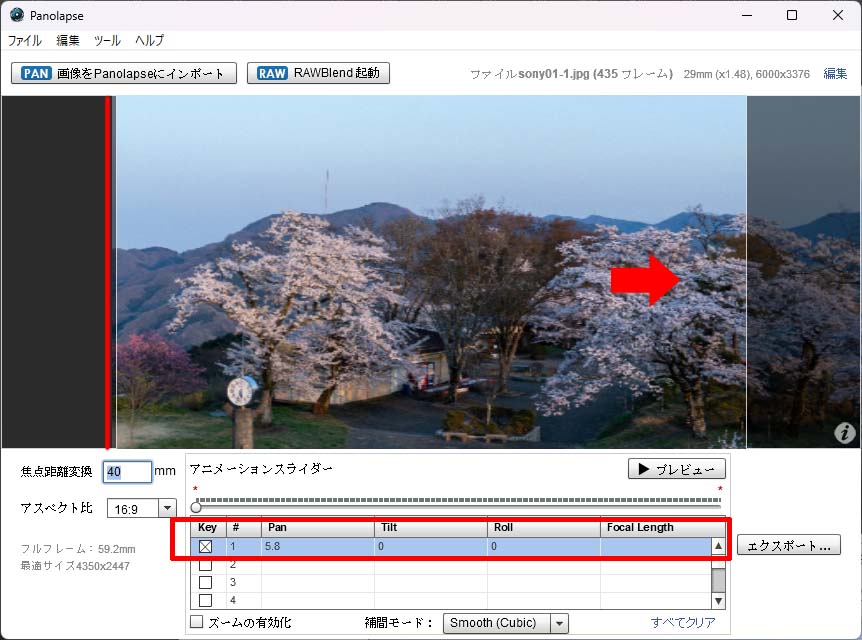This screenshot has width=862, height=640.
Task: Open the ファイル menu
Action: point(25,41)
